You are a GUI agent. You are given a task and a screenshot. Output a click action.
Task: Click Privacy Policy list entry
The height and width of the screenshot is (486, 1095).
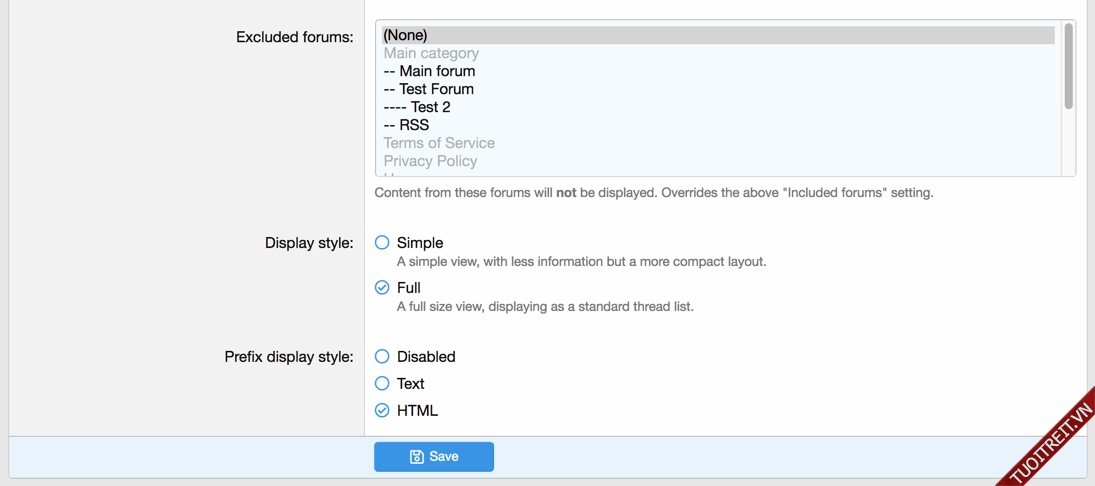click(x=430, y=161)
